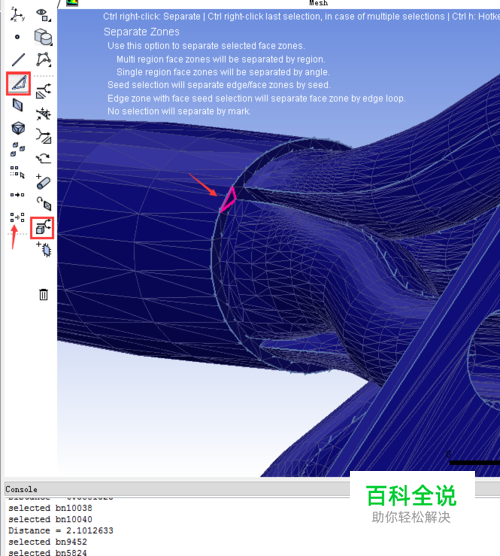Click the curved flip arrow icon
500x556 pixels.
[43, 158]
